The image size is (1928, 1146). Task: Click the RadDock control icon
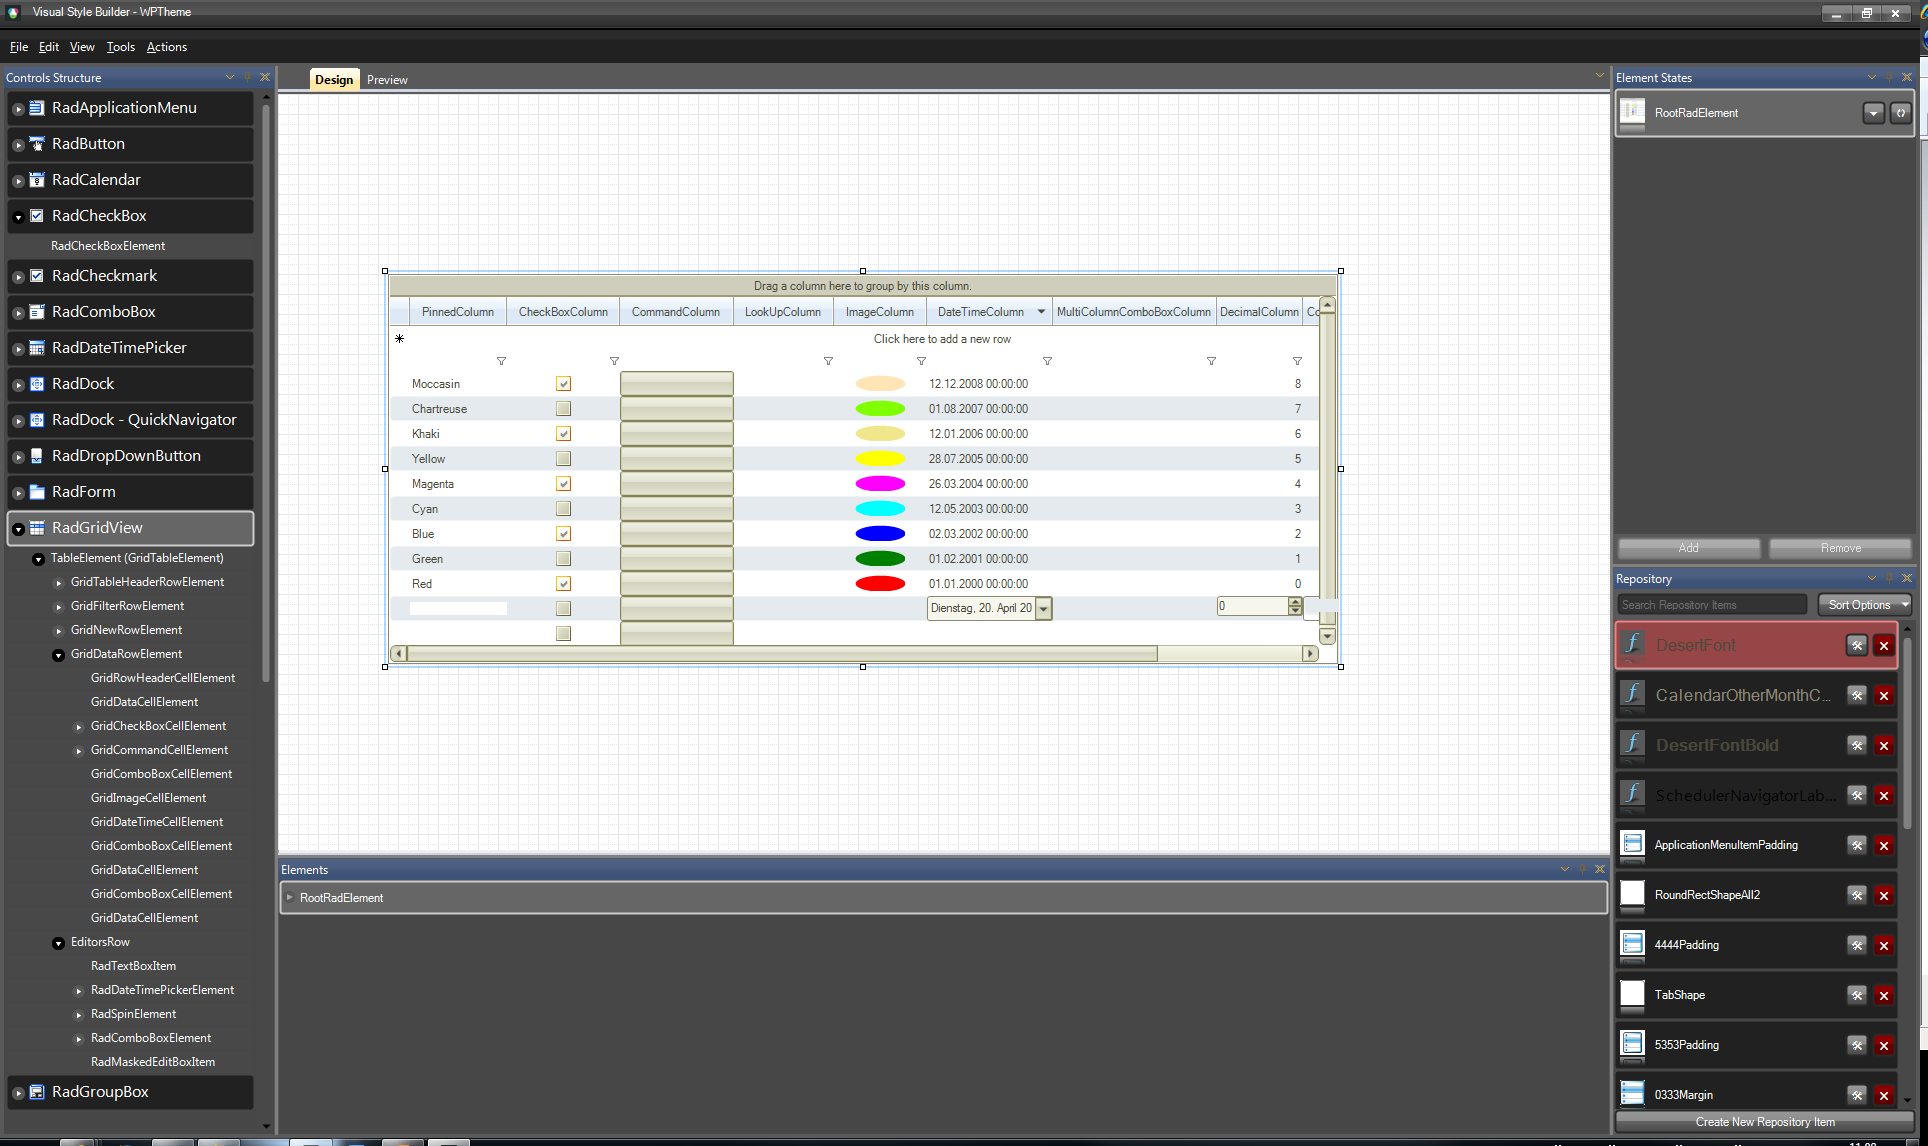pyautogui.click(x=37, y=384)
